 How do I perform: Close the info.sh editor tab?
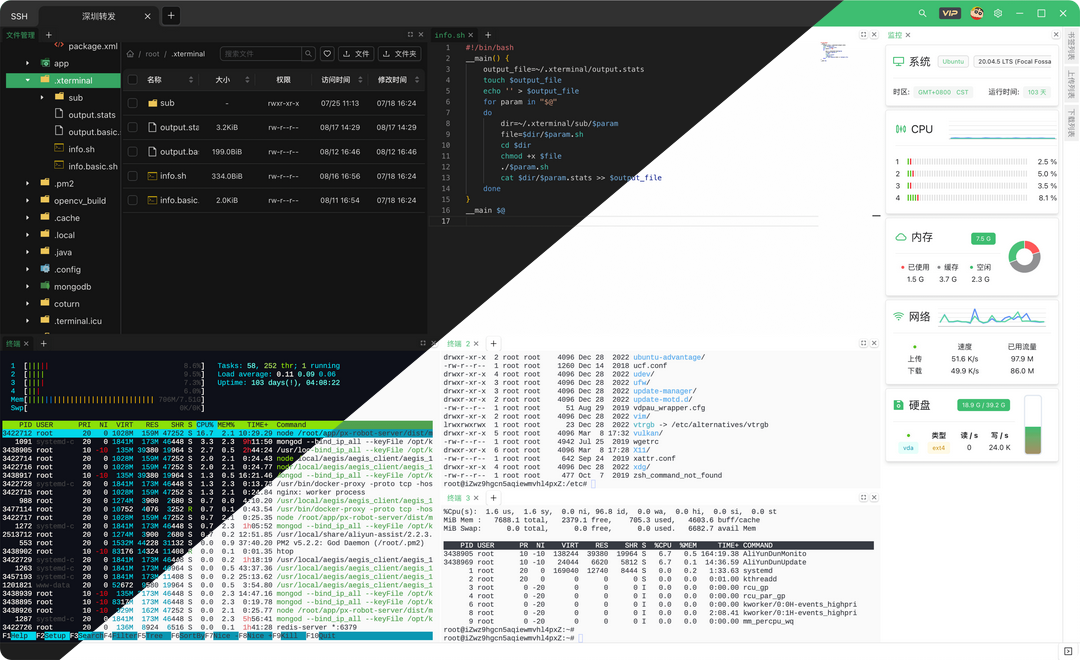pos(470,35)
